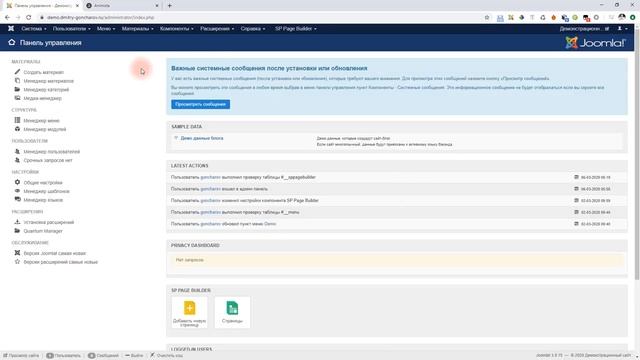Click the cube icon beside Менеджер модулей
The height and width of the screenshot is (360, 640).
[x=17, y=129]
